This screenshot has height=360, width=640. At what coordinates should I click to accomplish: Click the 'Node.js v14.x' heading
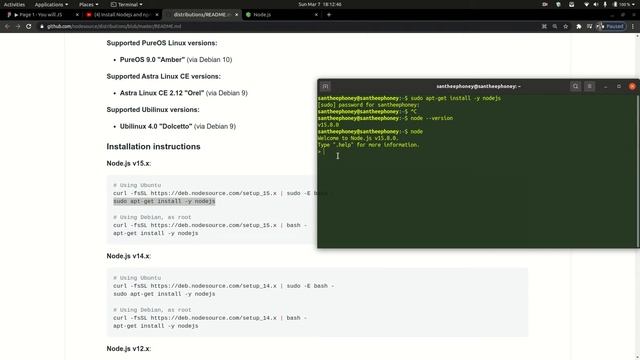[129, 256]
